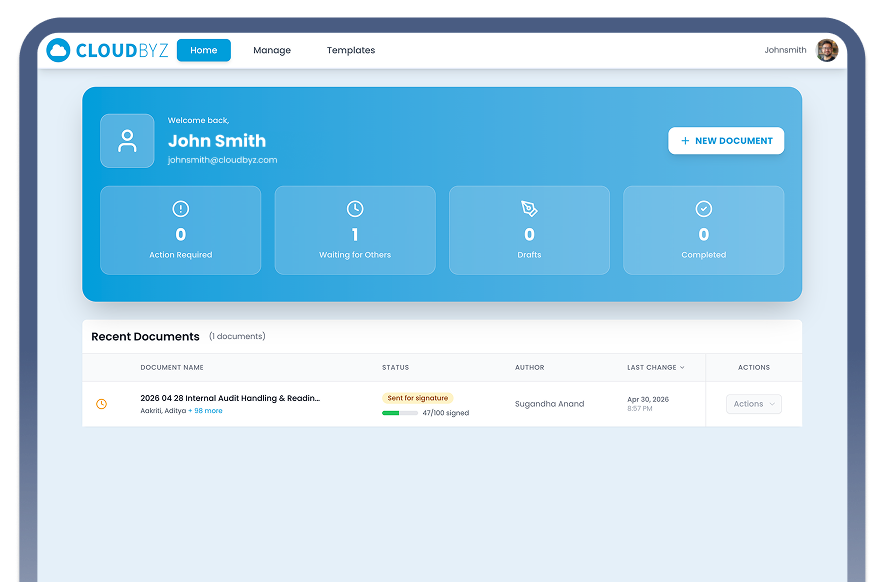Screen dimensions: 882x582
Task: Open the Action Required card
Action: click(181, 230)
